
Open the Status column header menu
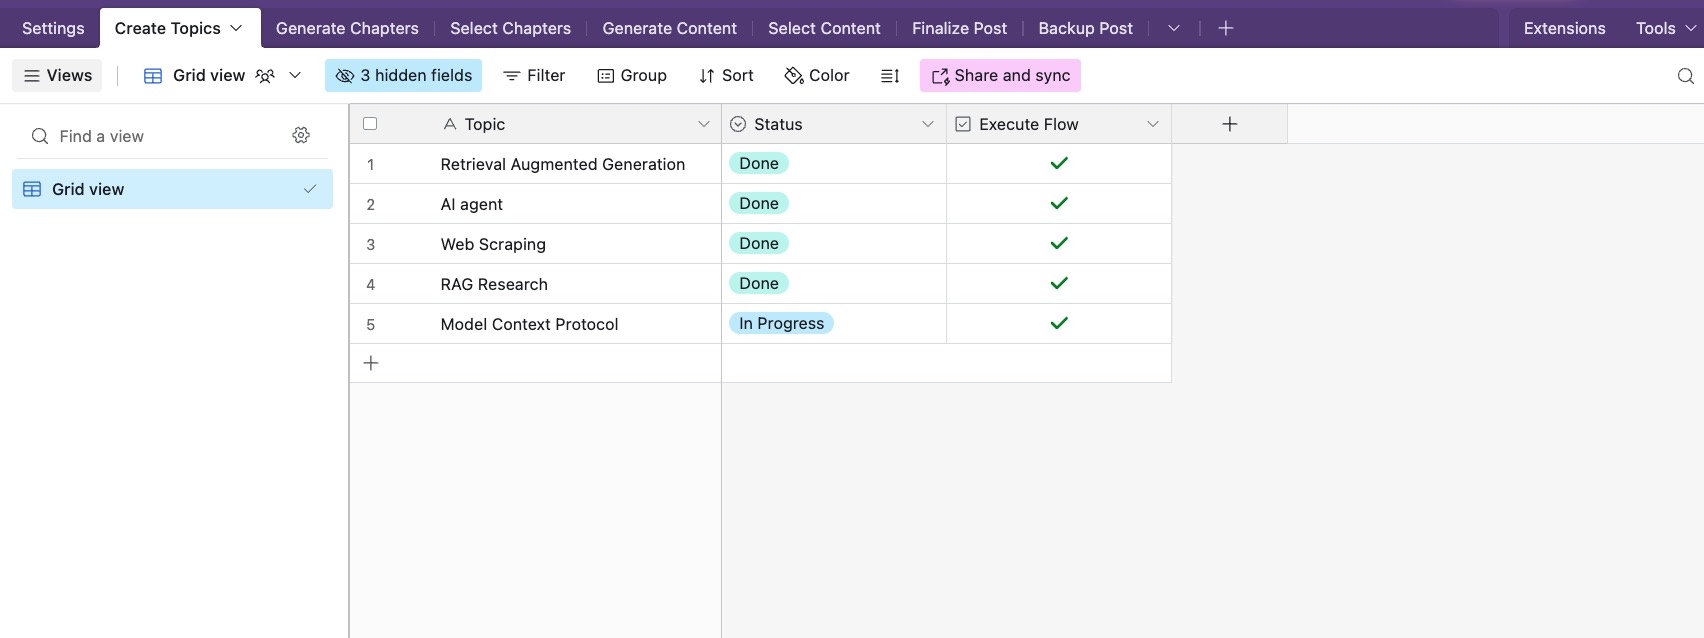coord(927,124)
